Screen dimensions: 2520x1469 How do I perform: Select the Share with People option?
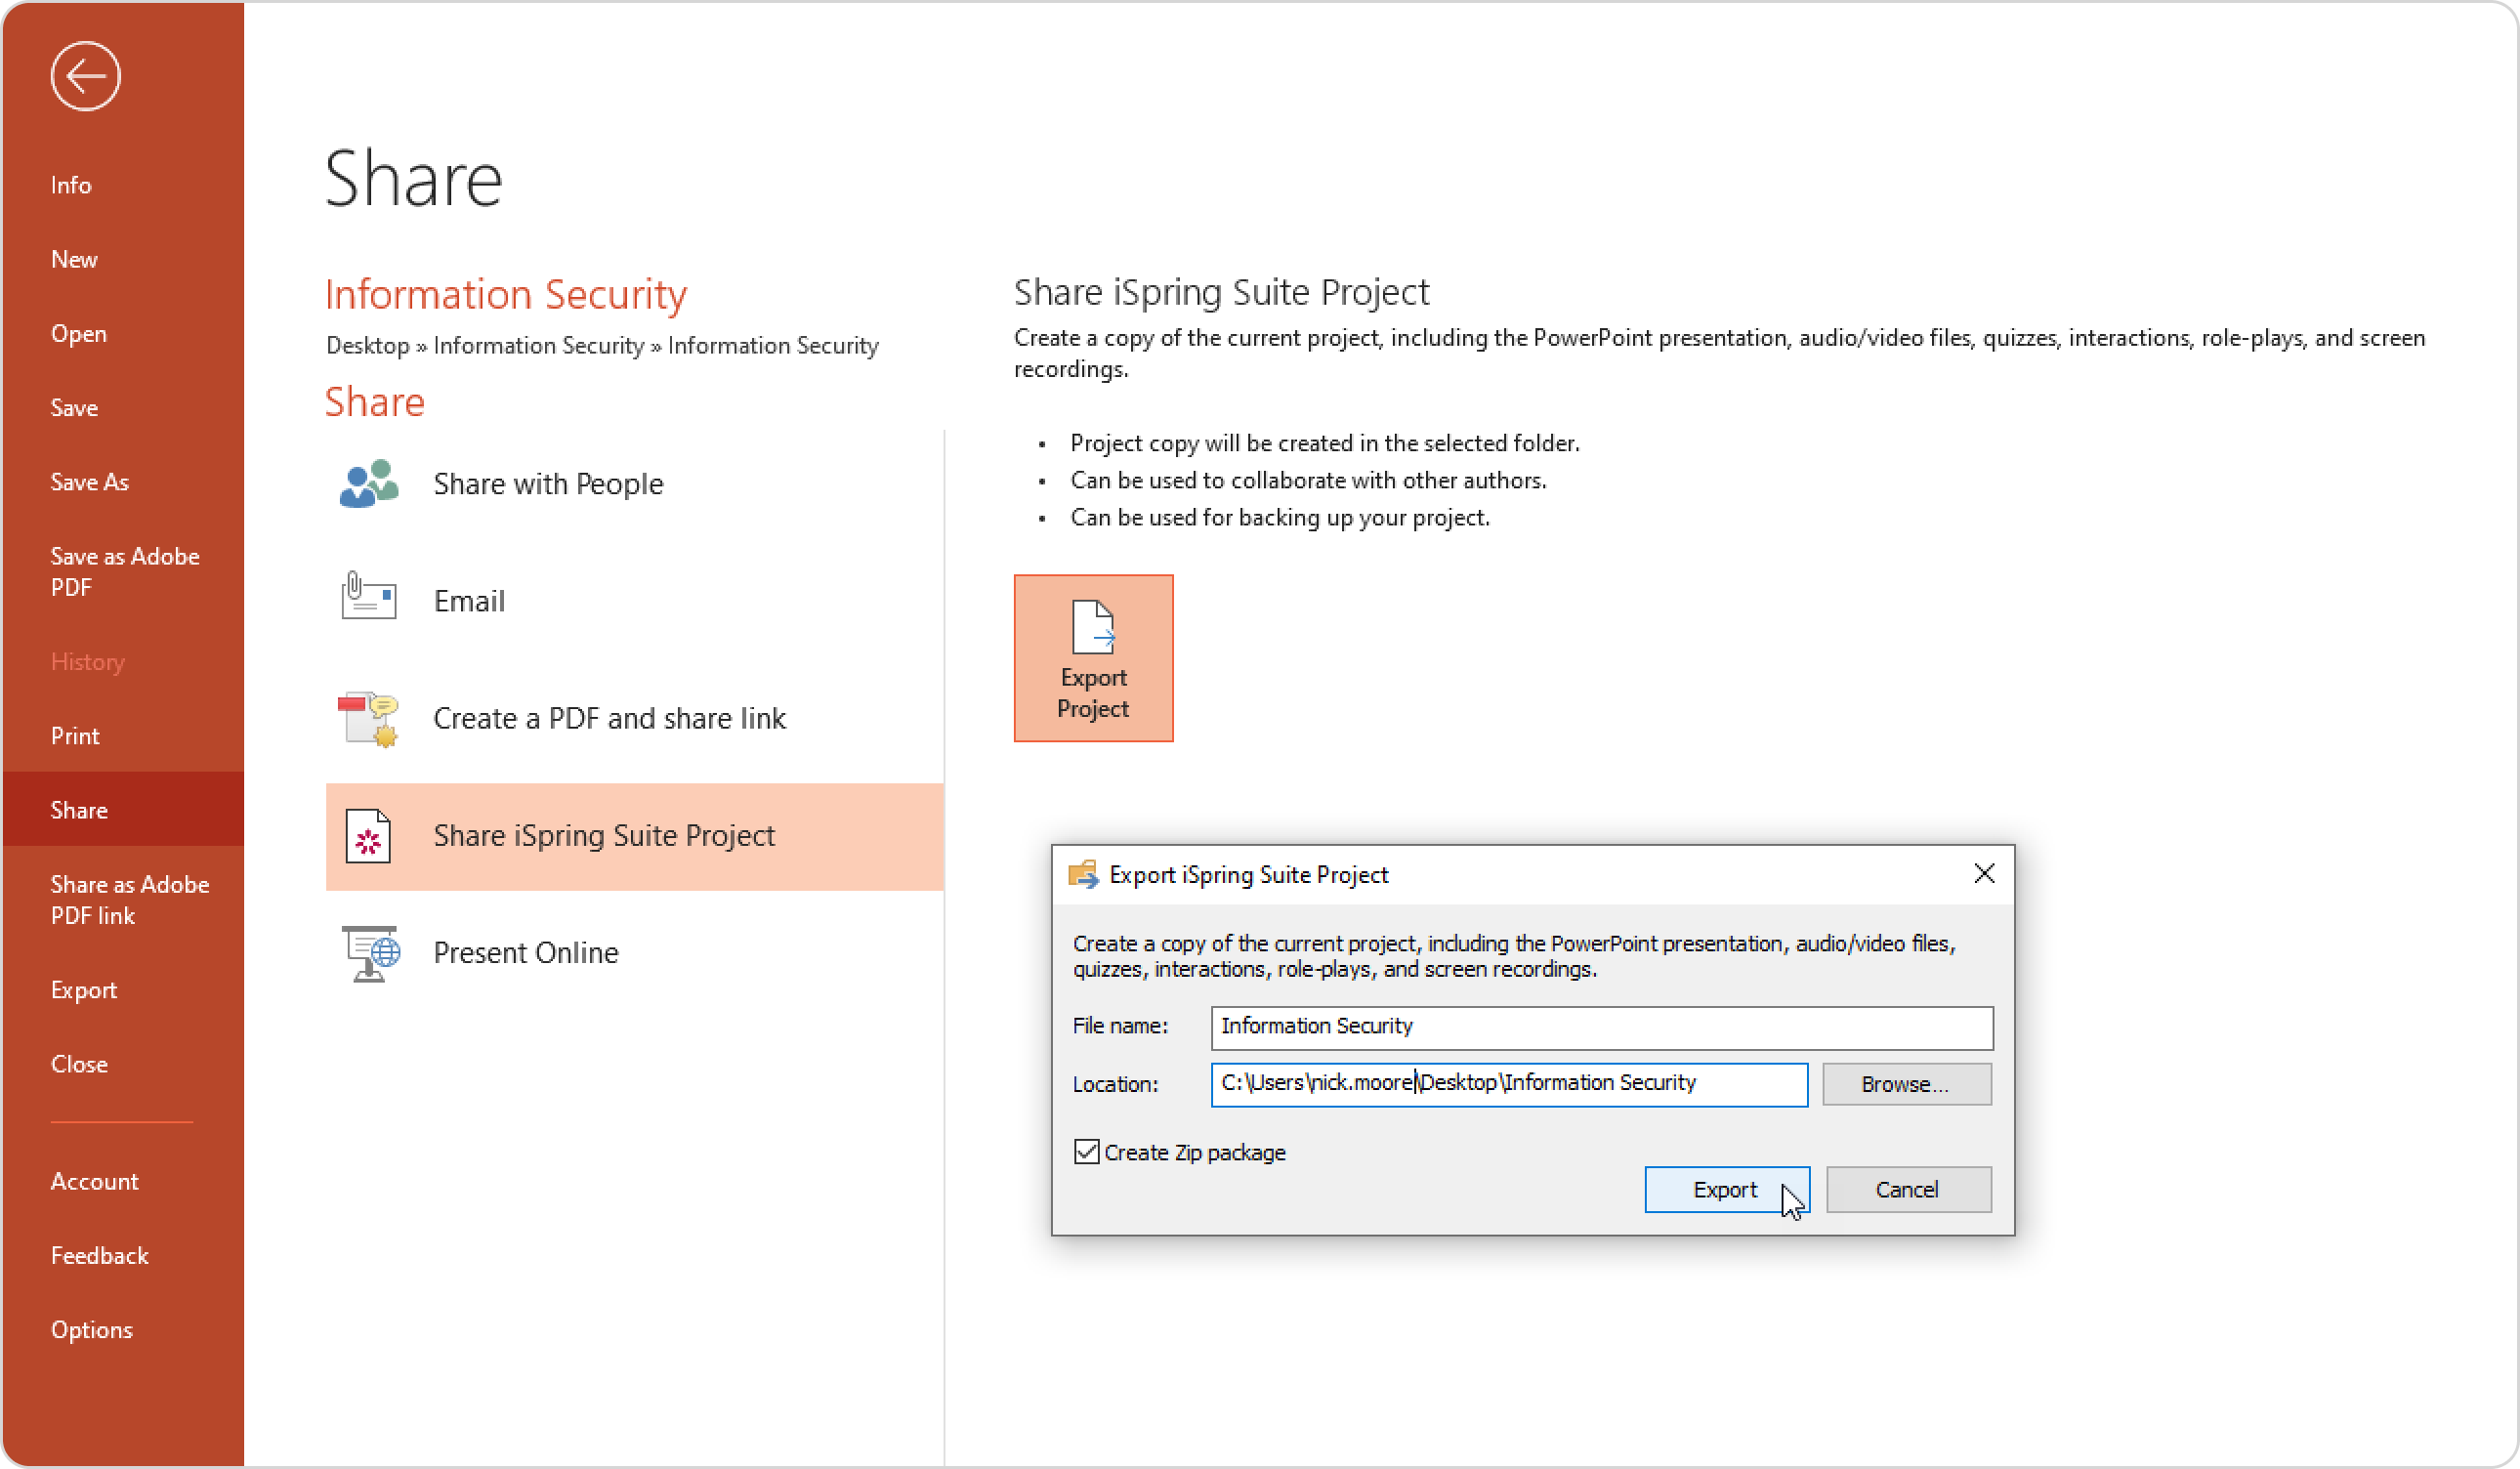634,484
